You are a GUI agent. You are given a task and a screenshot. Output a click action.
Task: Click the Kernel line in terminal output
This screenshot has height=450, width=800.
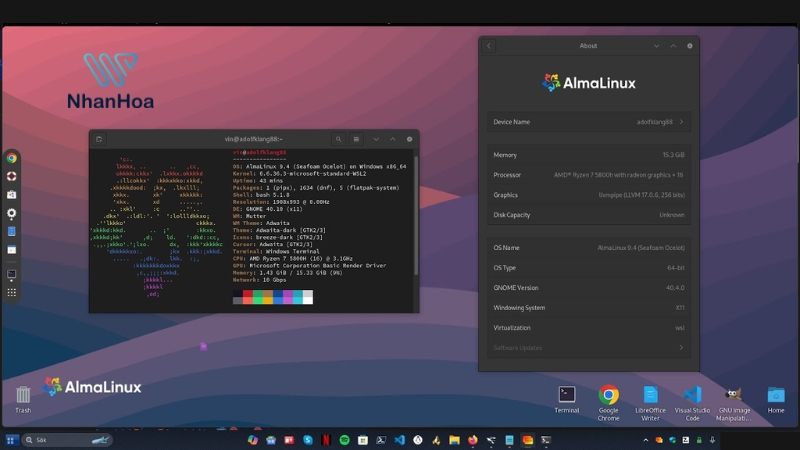299,173
